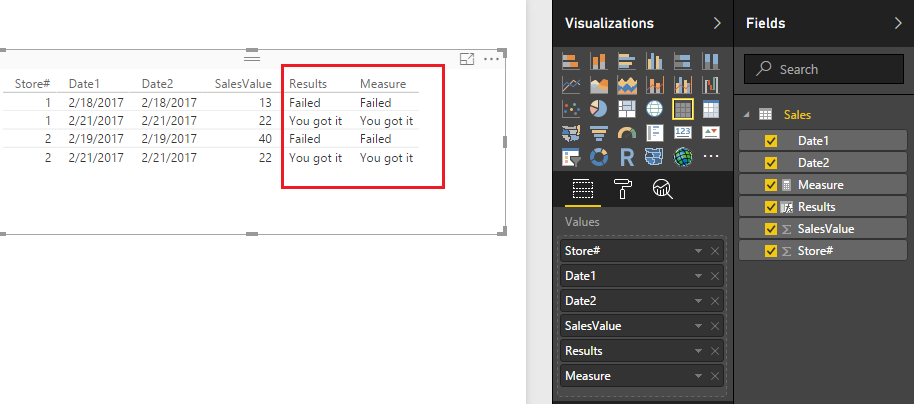
Task: Open More options ellipsis on table visual
Action: coord(492,59)
